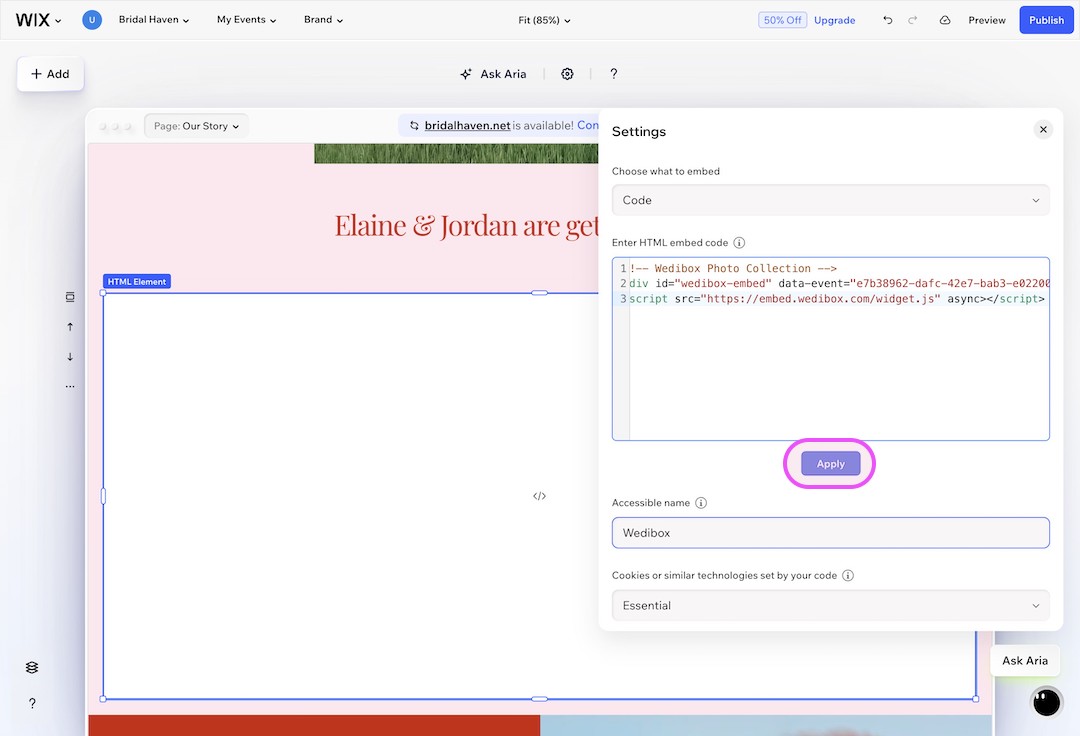Screen dimensions: 1080x736
Task: Open Editor settings via the gear icon
Action: [x=567, y=73]
